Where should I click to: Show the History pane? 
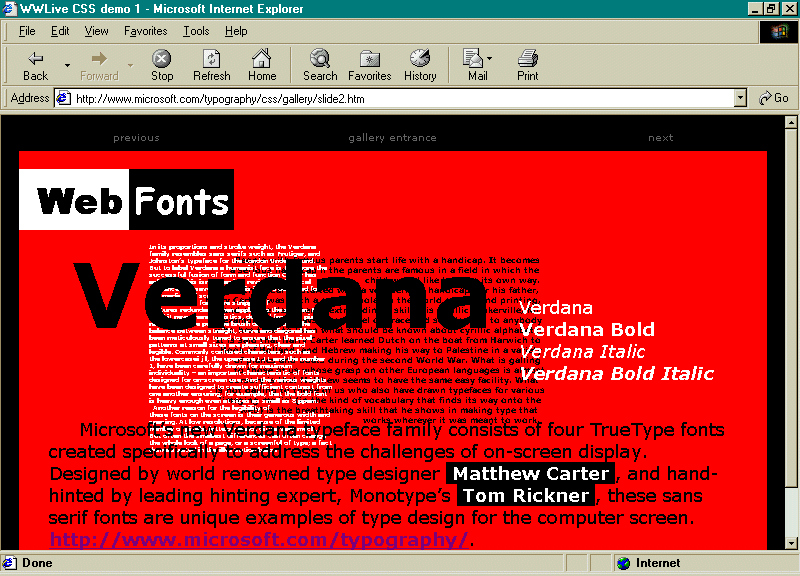tap(420, 66)
